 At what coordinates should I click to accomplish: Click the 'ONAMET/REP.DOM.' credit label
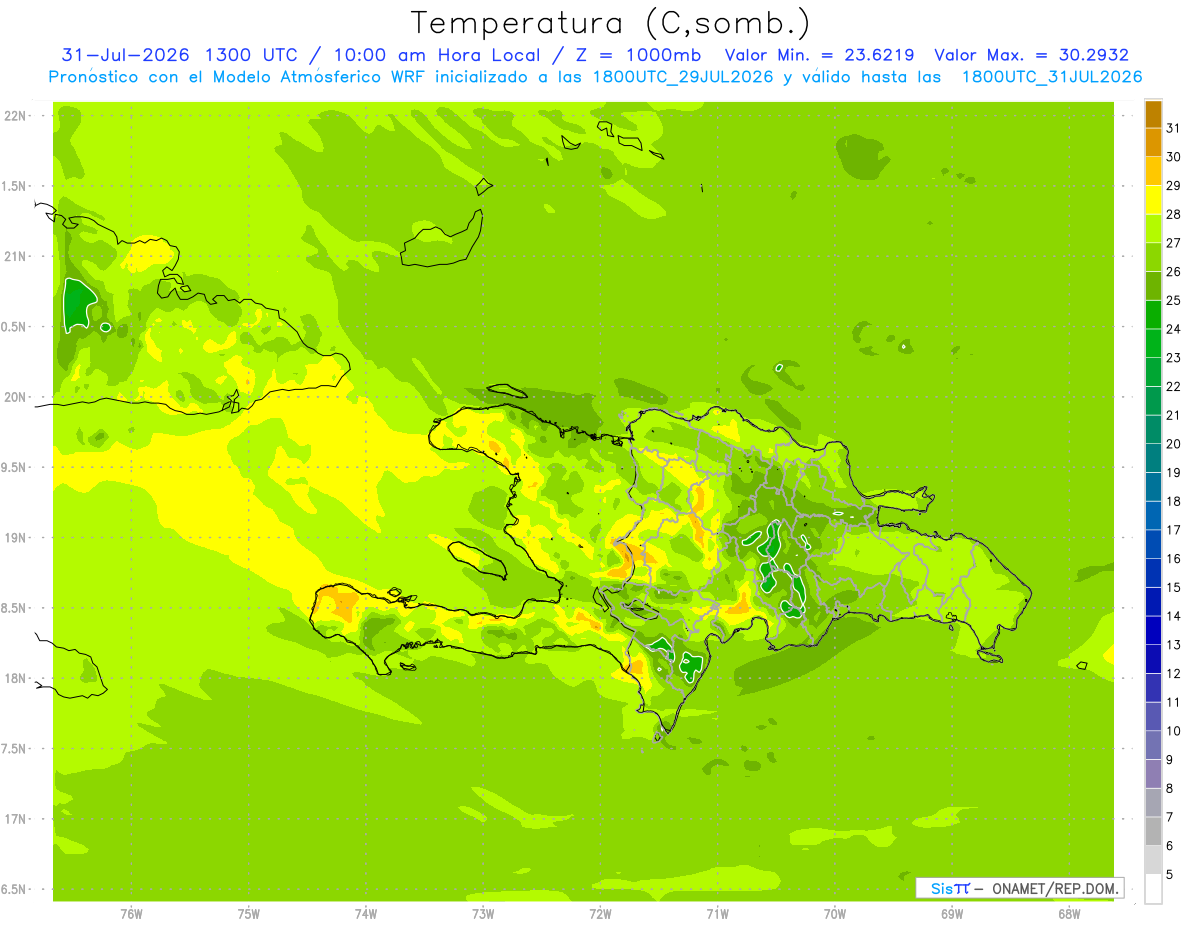[x=1055, y=888]
